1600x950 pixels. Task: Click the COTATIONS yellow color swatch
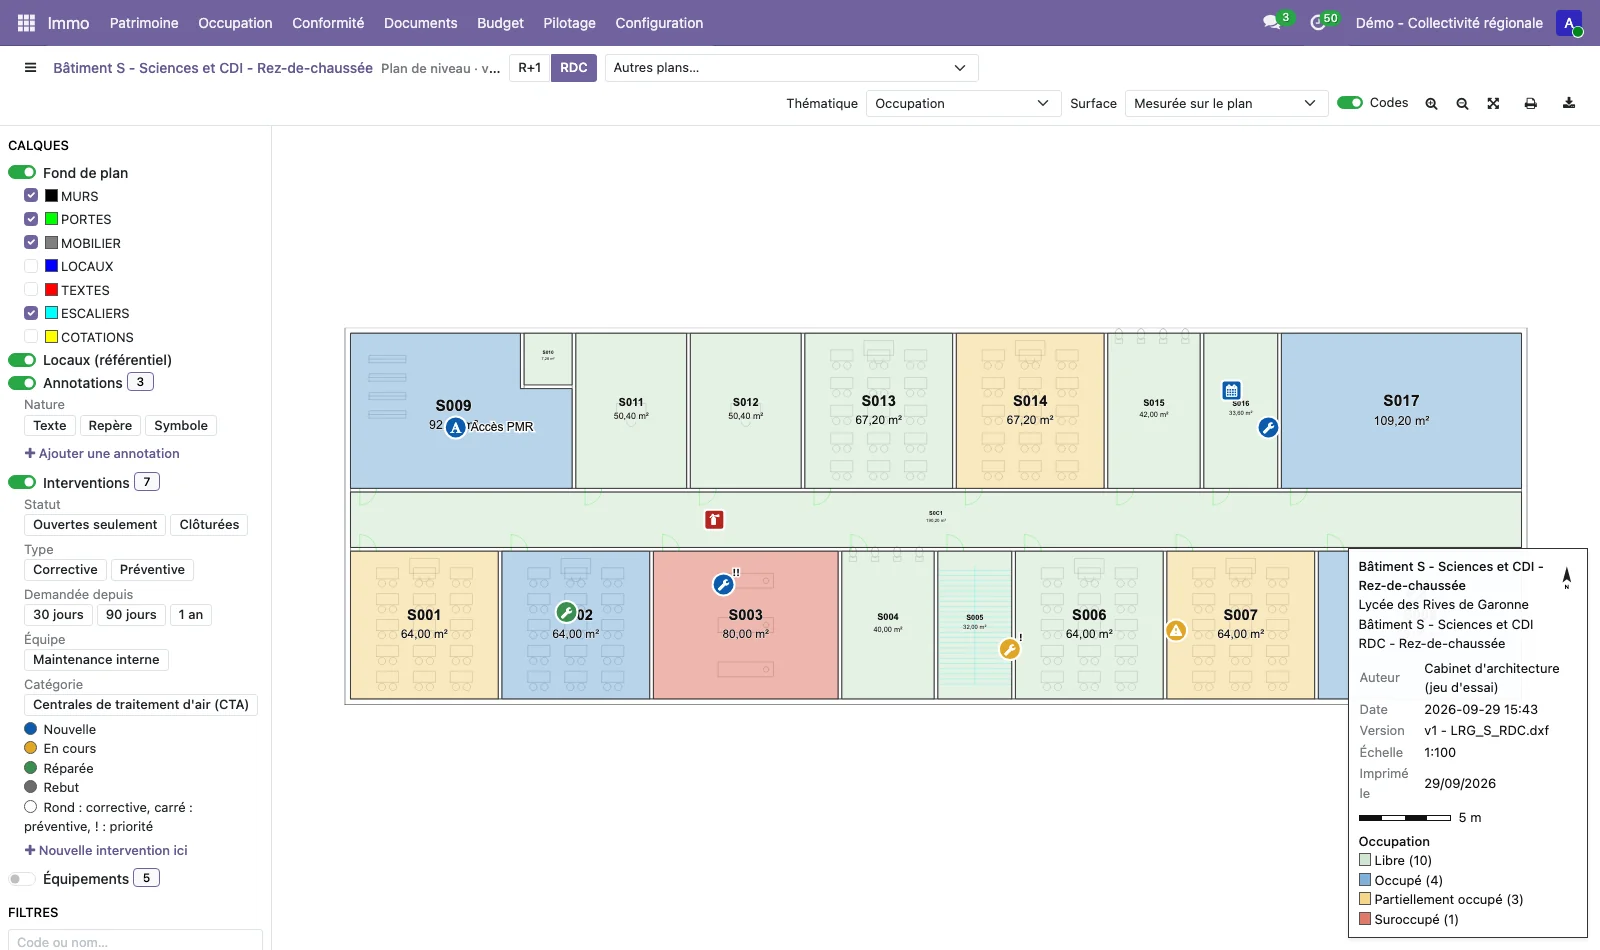coord(51,337)
